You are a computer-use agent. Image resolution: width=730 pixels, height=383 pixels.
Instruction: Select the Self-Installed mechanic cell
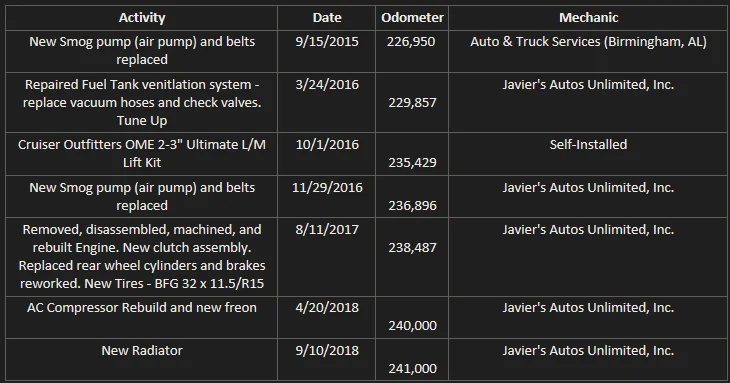[x=588, y=144]
